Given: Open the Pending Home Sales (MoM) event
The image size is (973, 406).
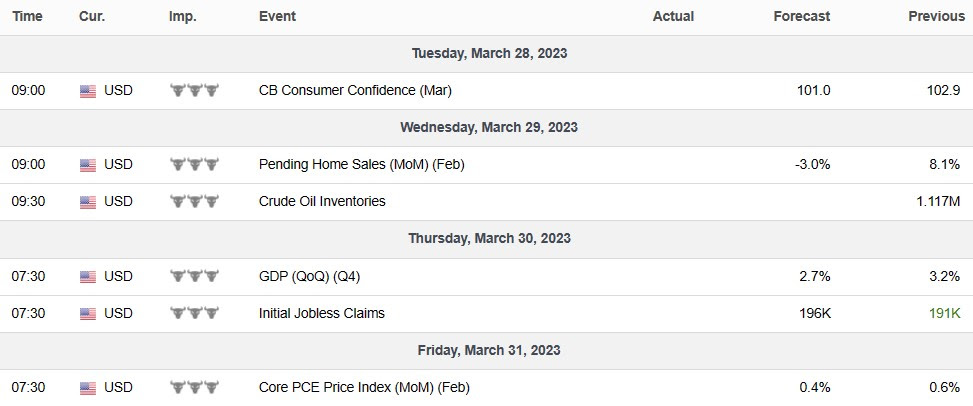Looking at the screenshot, I should [x=361, y=165].
